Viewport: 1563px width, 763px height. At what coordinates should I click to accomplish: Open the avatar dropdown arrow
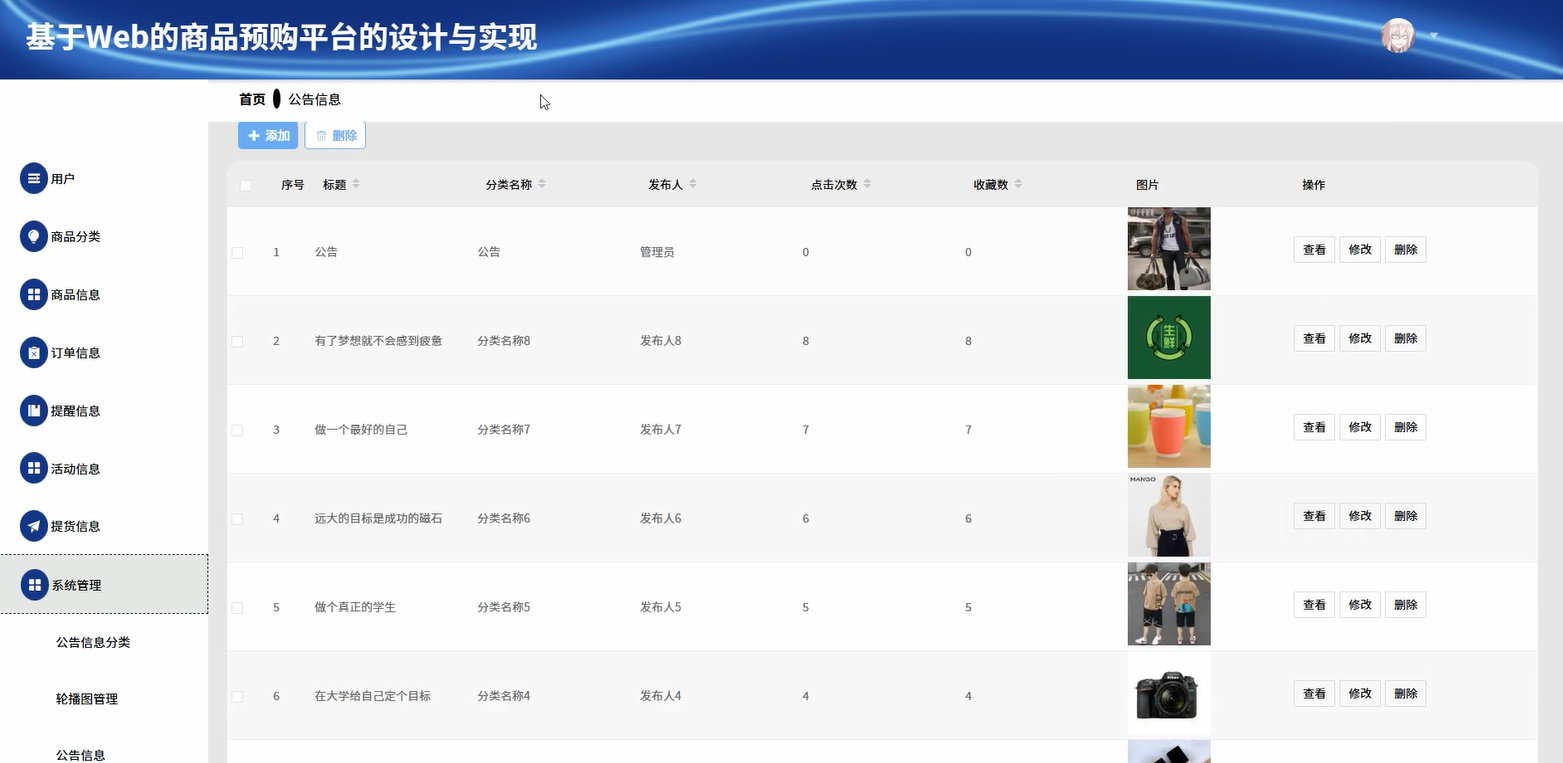[1433, 36]
